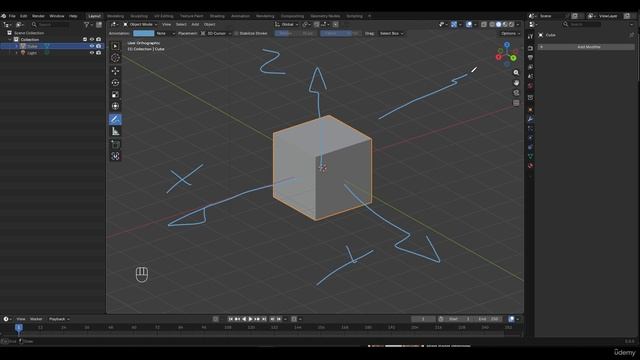This screenshot has width=640, height=360.
Task: Click the blue Z axis on navigation gizmo
Action: click(x=507, y=45)
